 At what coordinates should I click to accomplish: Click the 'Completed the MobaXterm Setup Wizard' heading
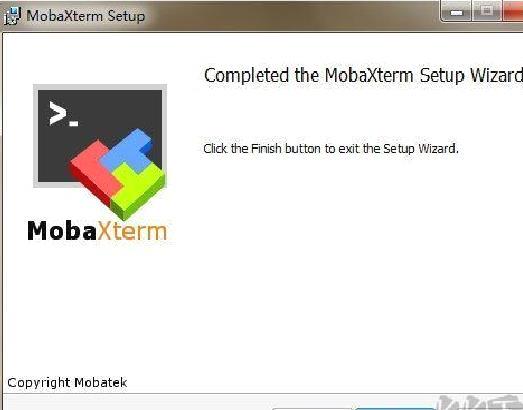(363, 75)
